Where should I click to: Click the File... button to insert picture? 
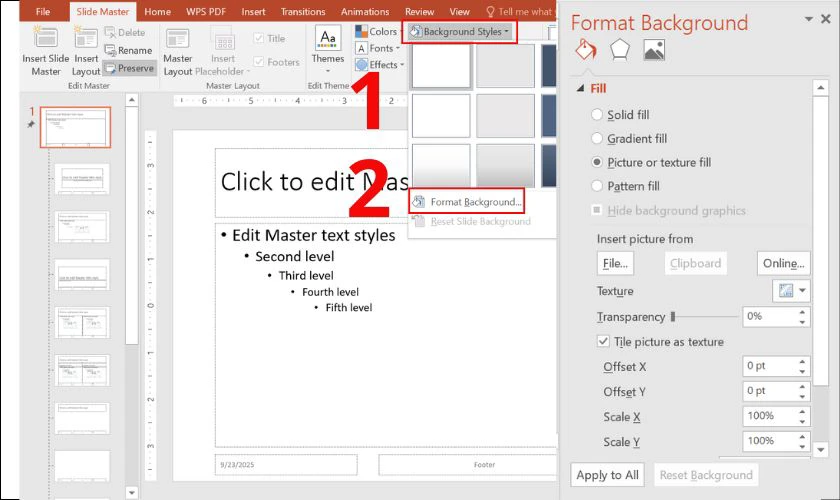pos(615,263)
